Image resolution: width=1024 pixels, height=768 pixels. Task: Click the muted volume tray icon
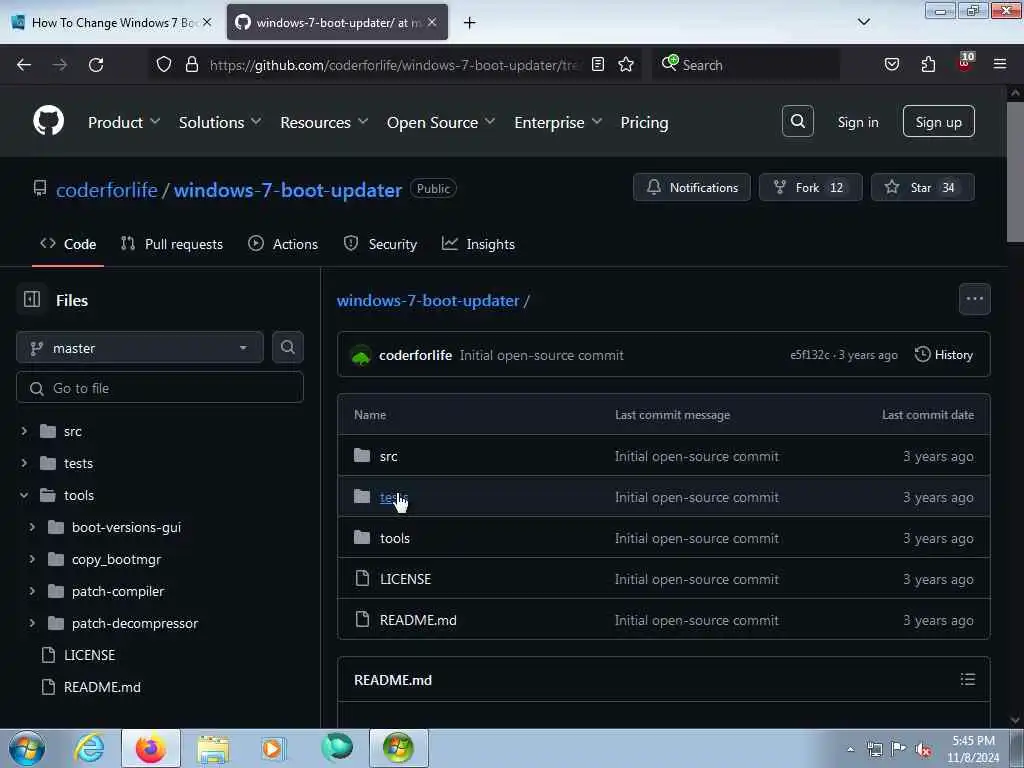pos(923,750)
